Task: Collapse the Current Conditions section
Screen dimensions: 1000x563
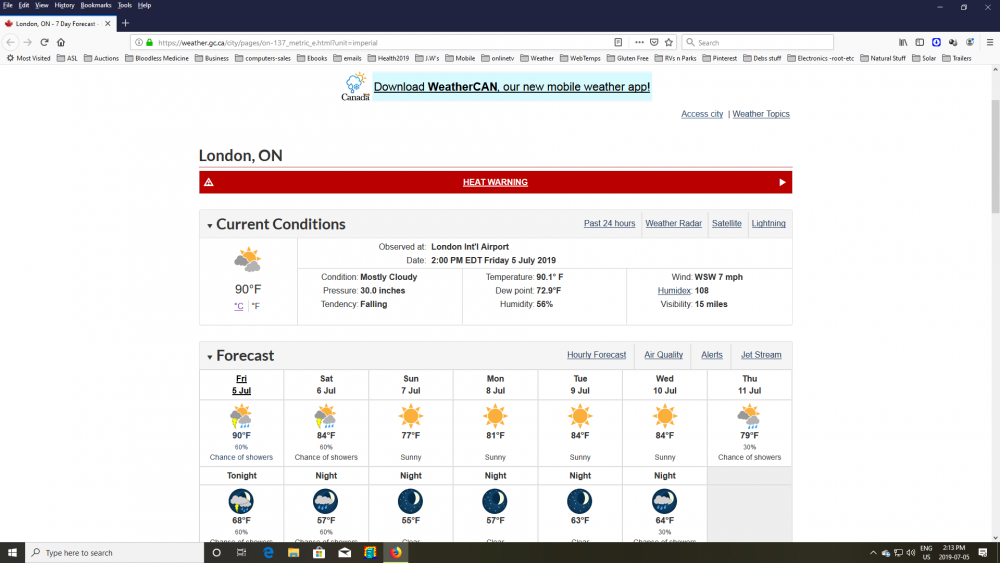Action: (x=210, y=226)
